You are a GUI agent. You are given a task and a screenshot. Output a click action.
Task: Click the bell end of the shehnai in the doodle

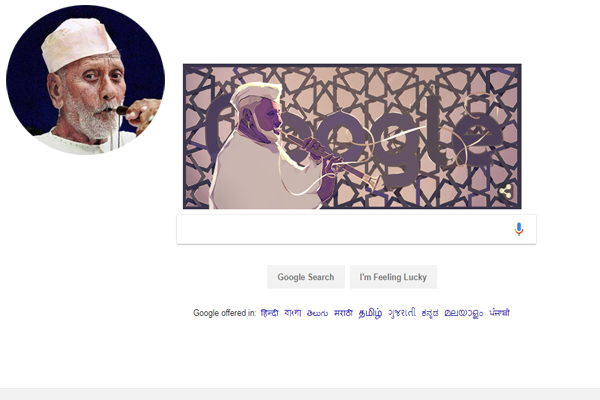370,181
